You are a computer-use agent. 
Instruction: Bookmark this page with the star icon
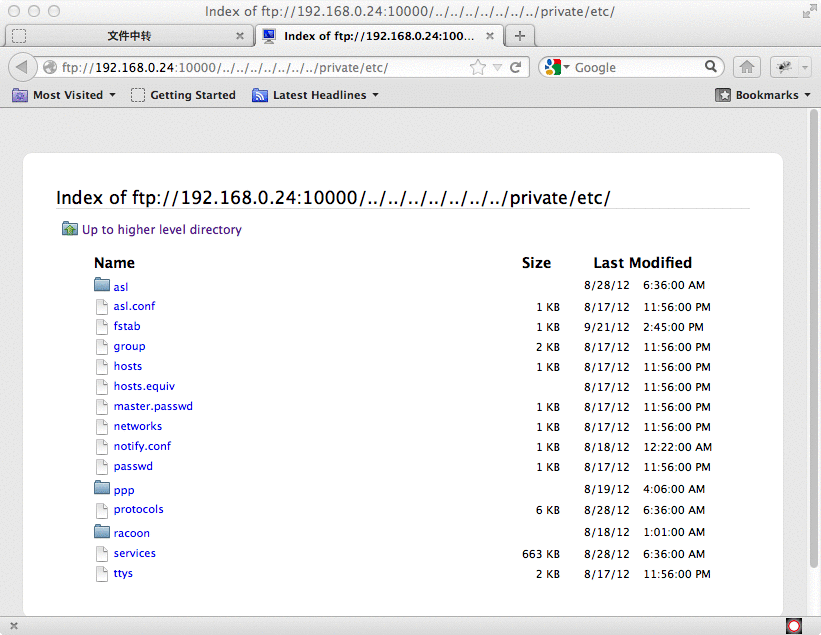(478, 67)
